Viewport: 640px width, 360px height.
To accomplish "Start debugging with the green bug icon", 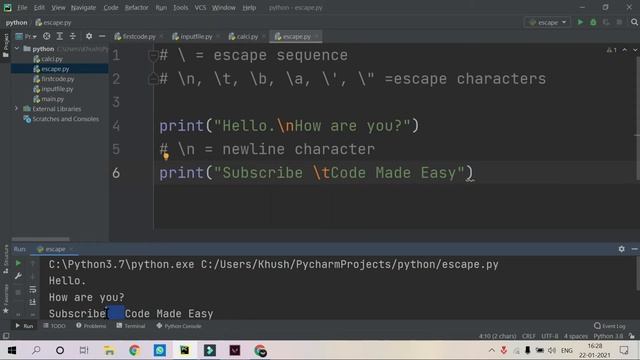I will click(593, 22).
